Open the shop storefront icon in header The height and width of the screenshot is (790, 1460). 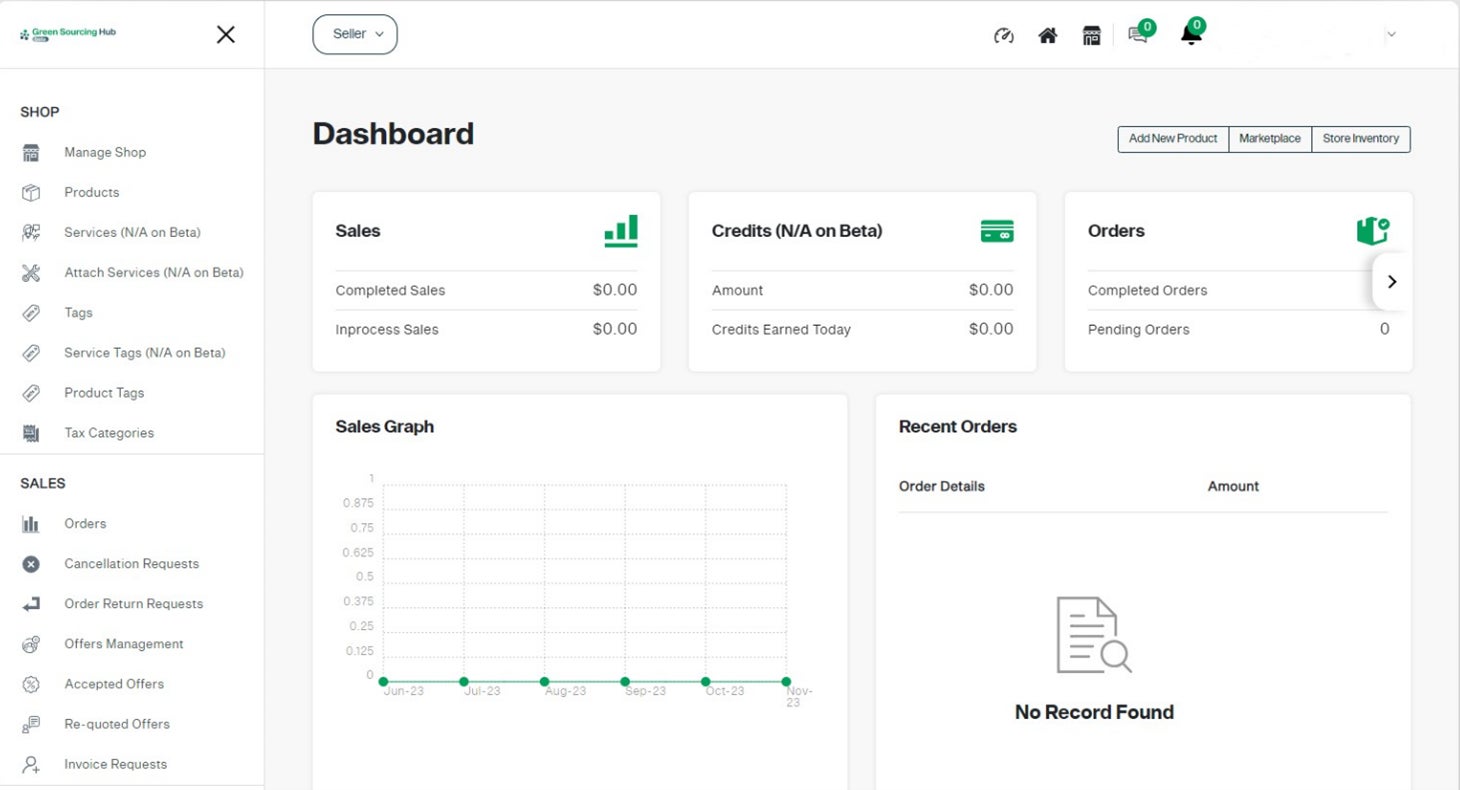(x=1092, y=36)
